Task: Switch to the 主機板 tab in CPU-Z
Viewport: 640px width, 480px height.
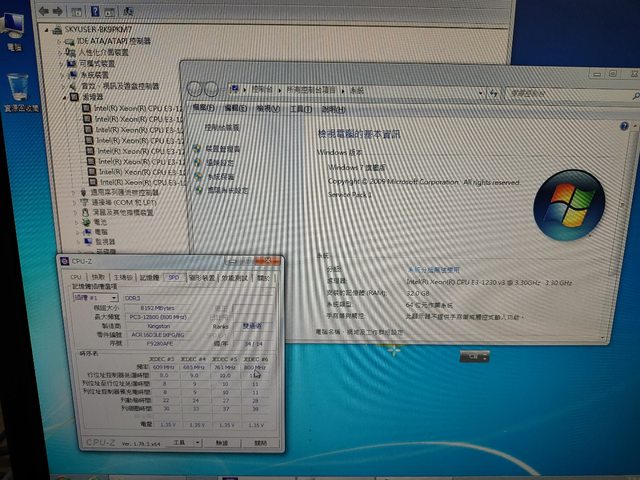Action: point(123,277)
